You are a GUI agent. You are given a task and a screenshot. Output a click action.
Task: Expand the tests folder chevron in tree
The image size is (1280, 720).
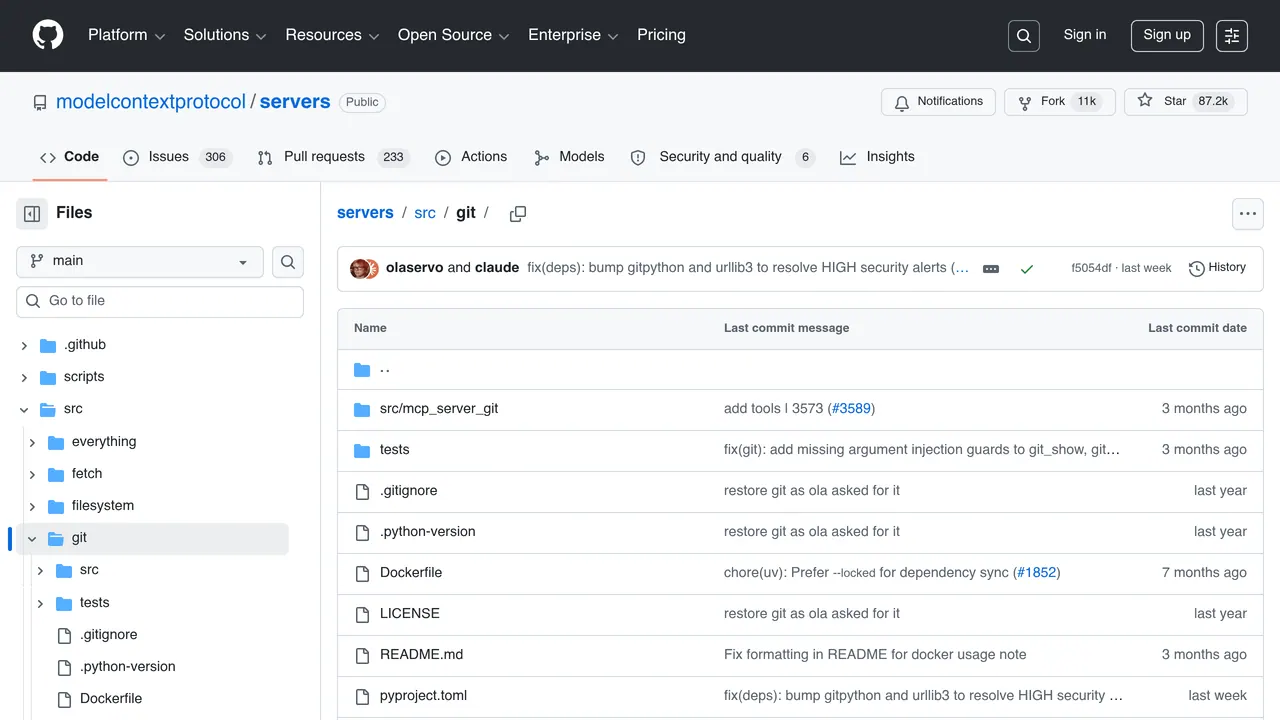pos(40,603)
